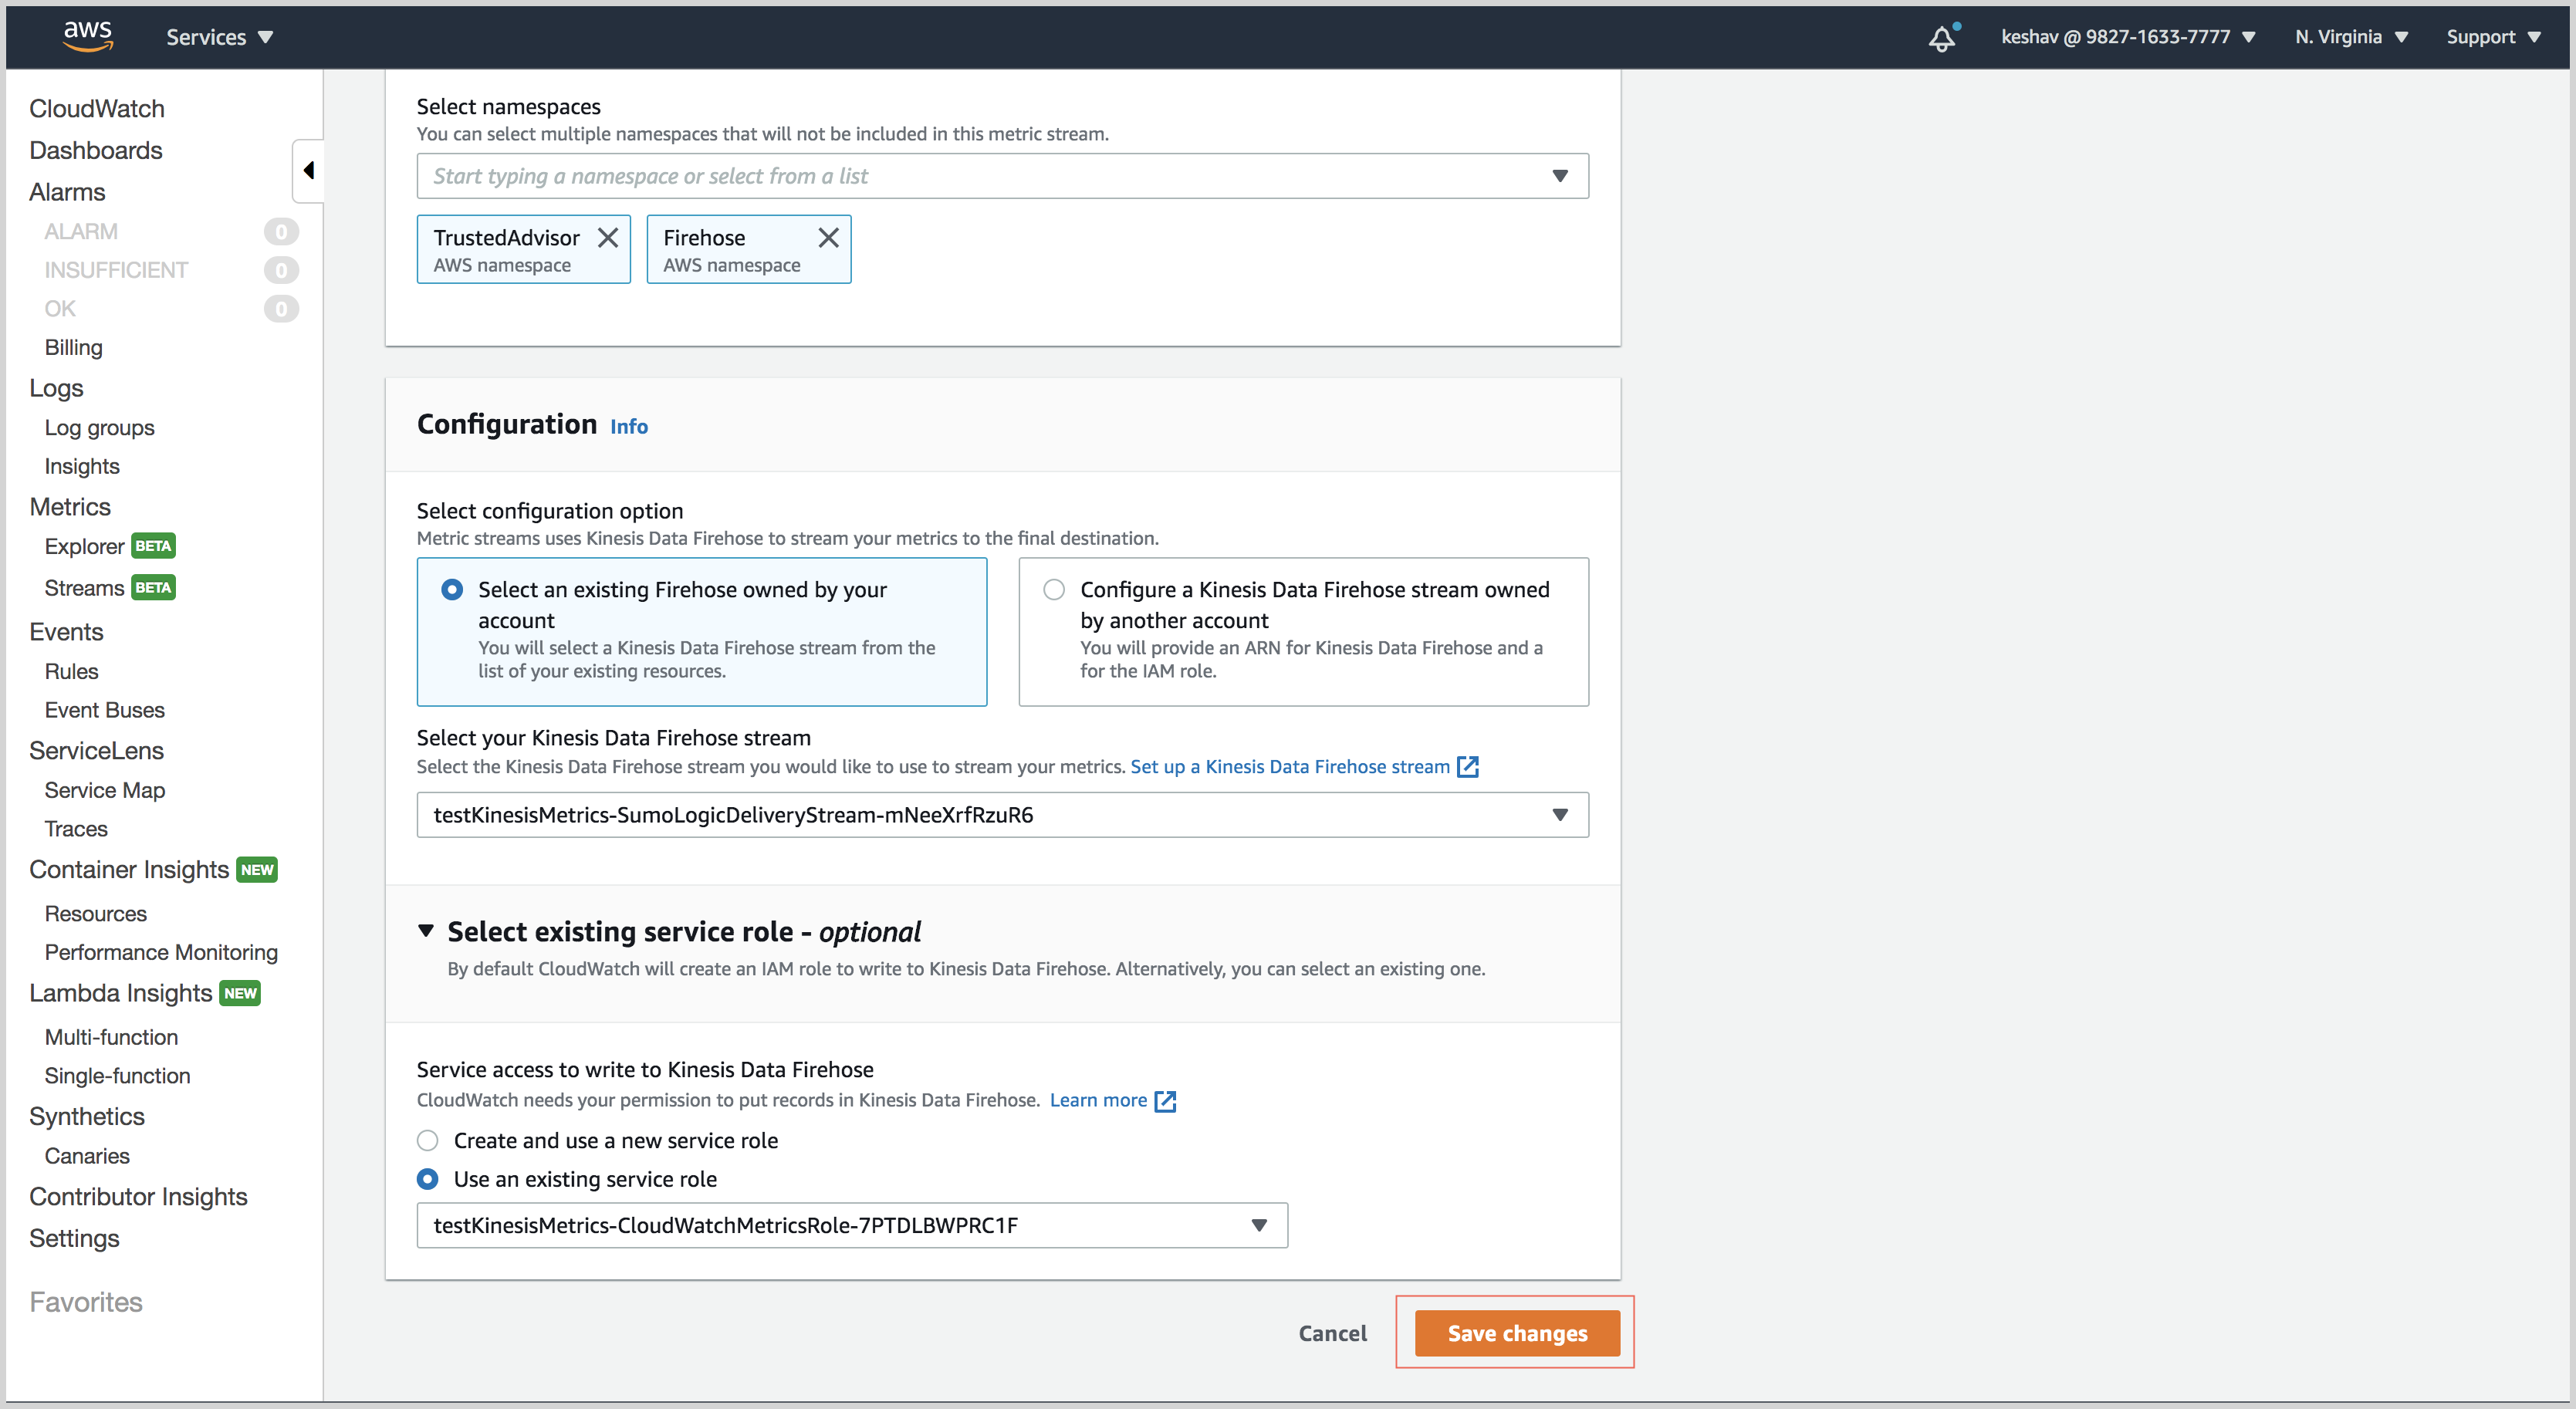The height and width of the screenshot is (1409, 2576).
Task: Click external icon after Firehose stream link
Action: tap(1468, 767)
